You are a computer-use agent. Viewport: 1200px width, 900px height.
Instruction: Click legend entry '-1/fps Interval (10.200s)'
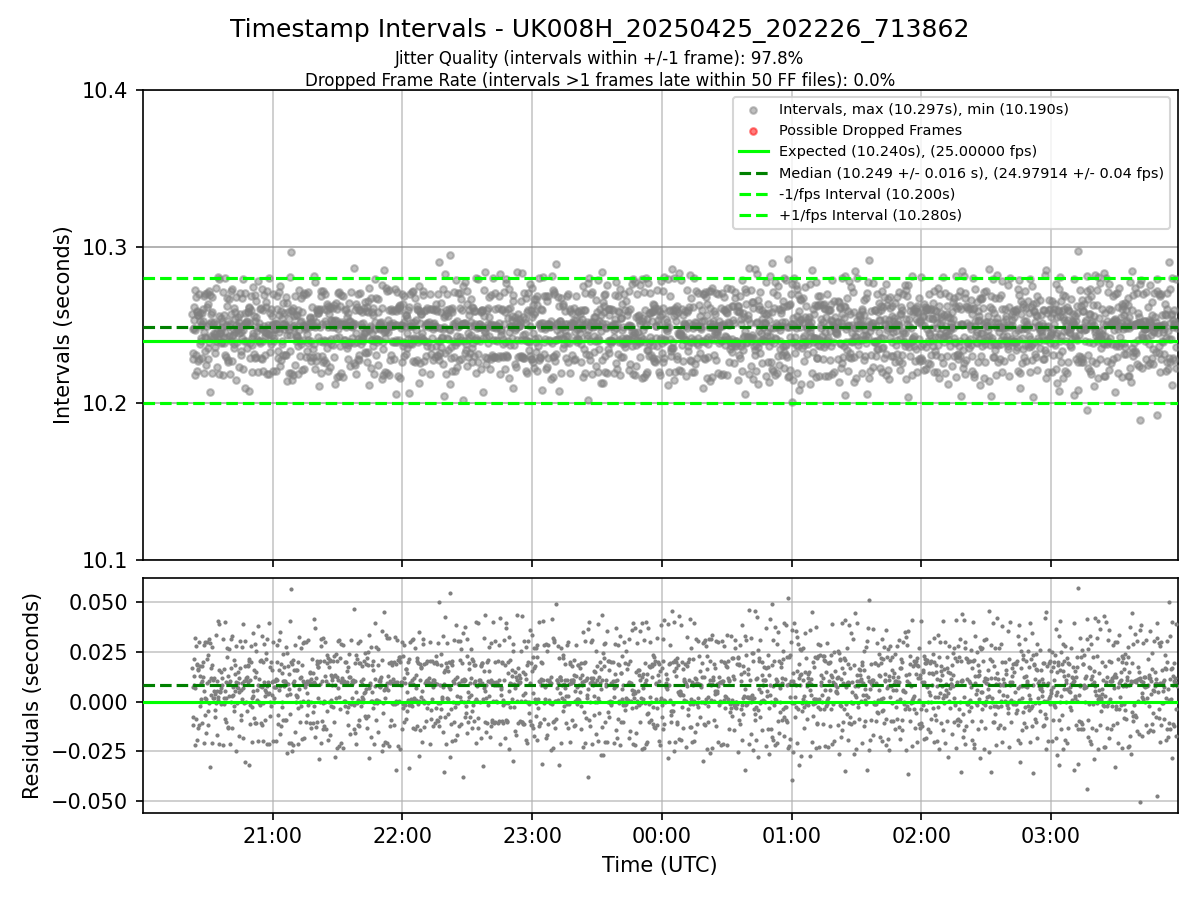point(867,194)
